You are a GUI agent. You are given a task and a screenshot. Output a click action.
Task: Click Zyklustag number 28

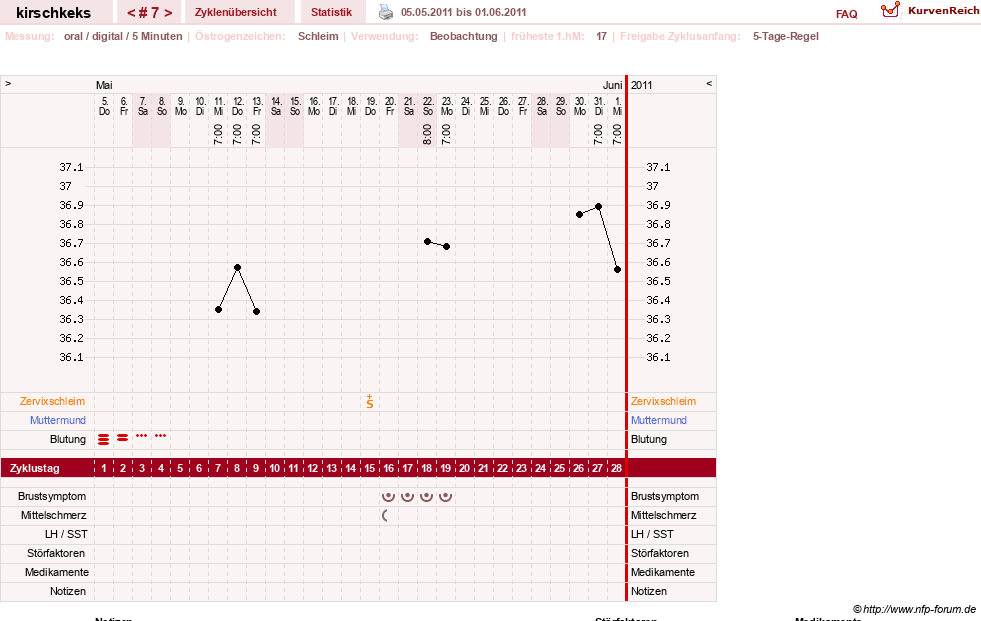[616, 468]
